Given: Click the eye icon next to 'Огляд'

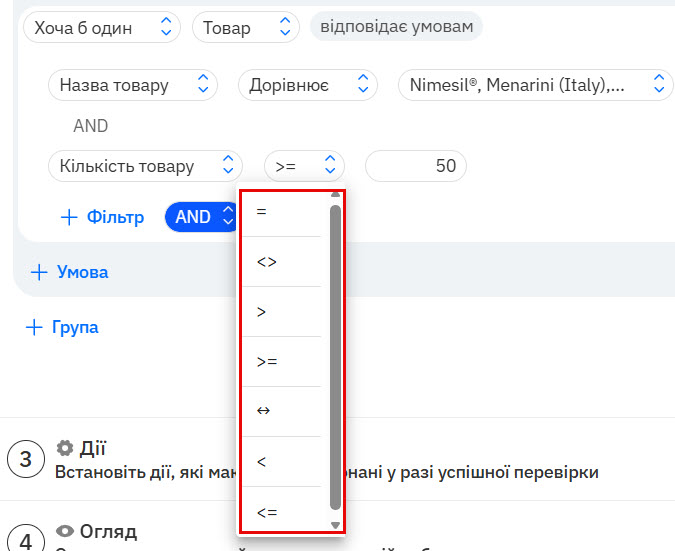Looking at the screenshot, I should 65,531.
